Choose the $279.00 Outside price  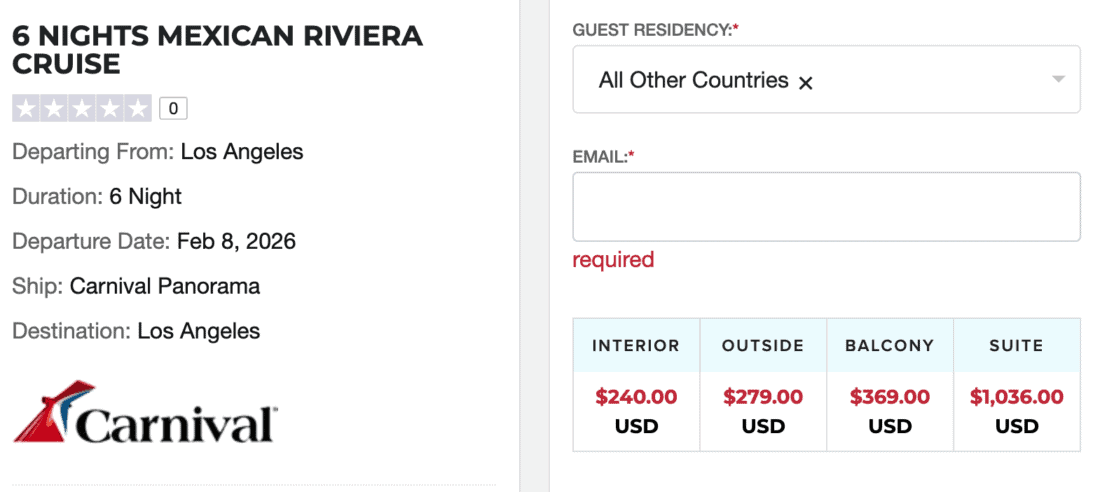pos(763,397)
